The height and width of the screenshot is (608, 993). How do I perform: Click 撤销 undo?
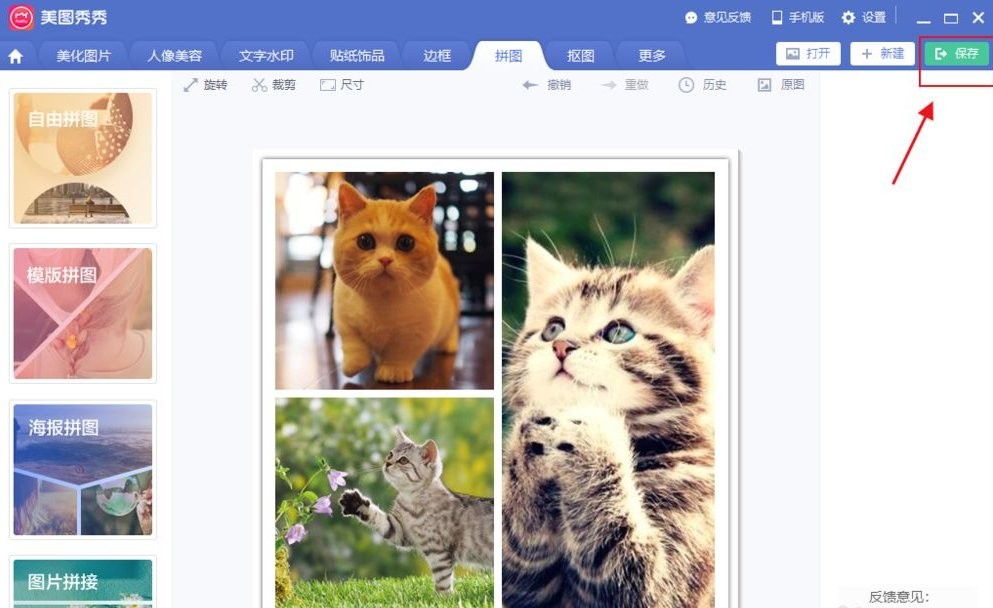click(547, 85)
